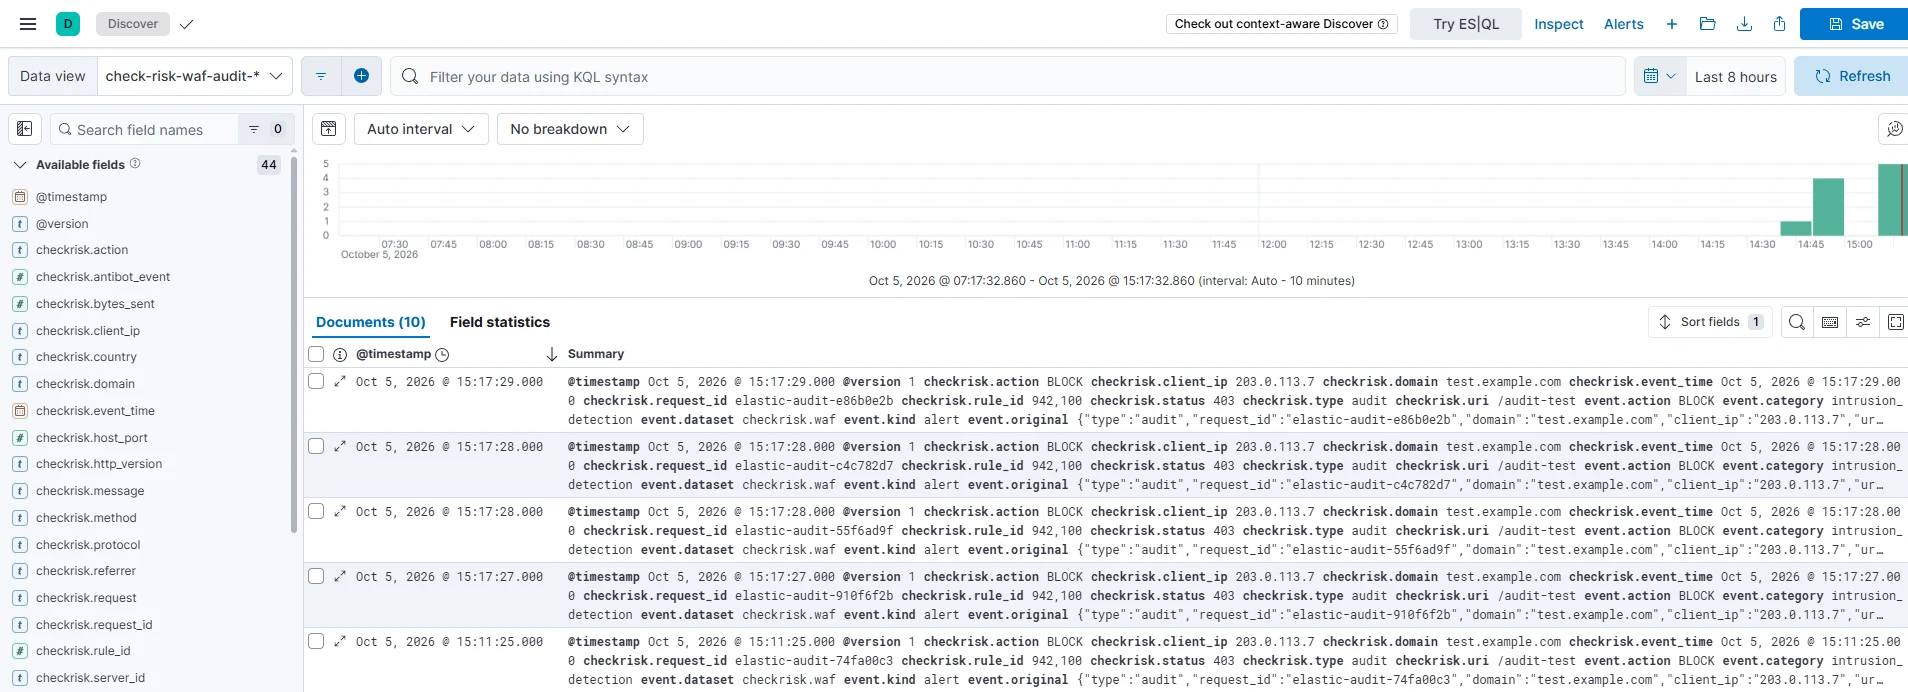This screenshot has width=1908, height=692.
Task: Open the display density keyboard icon
Action: (1830, 322)
